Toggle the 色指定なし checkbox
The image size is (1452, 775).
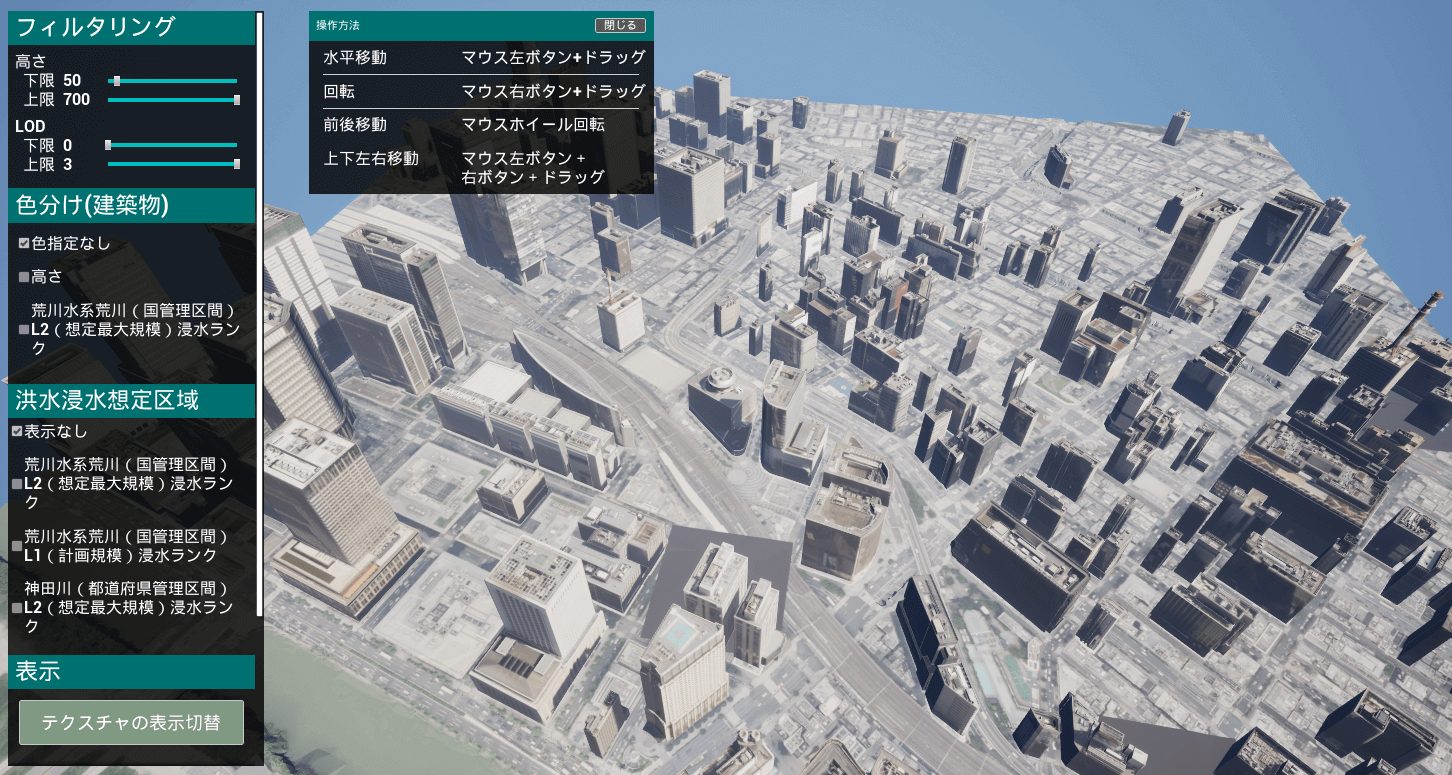tap(24, 243)
